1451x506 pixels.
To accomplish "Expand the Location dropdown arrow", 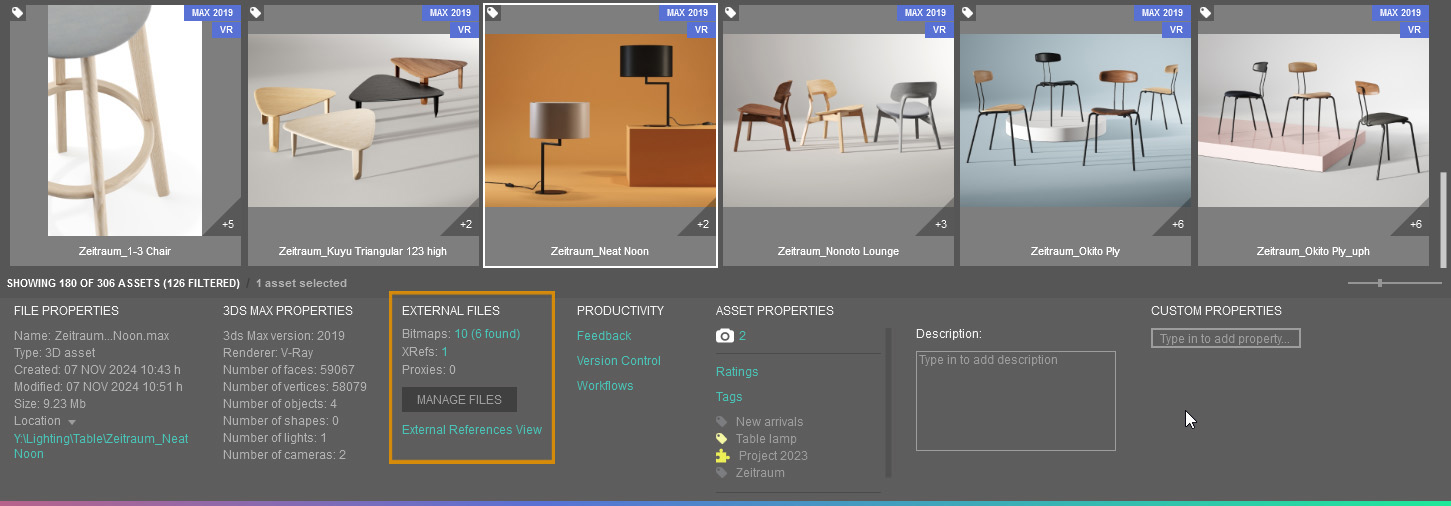I will 72,422.
